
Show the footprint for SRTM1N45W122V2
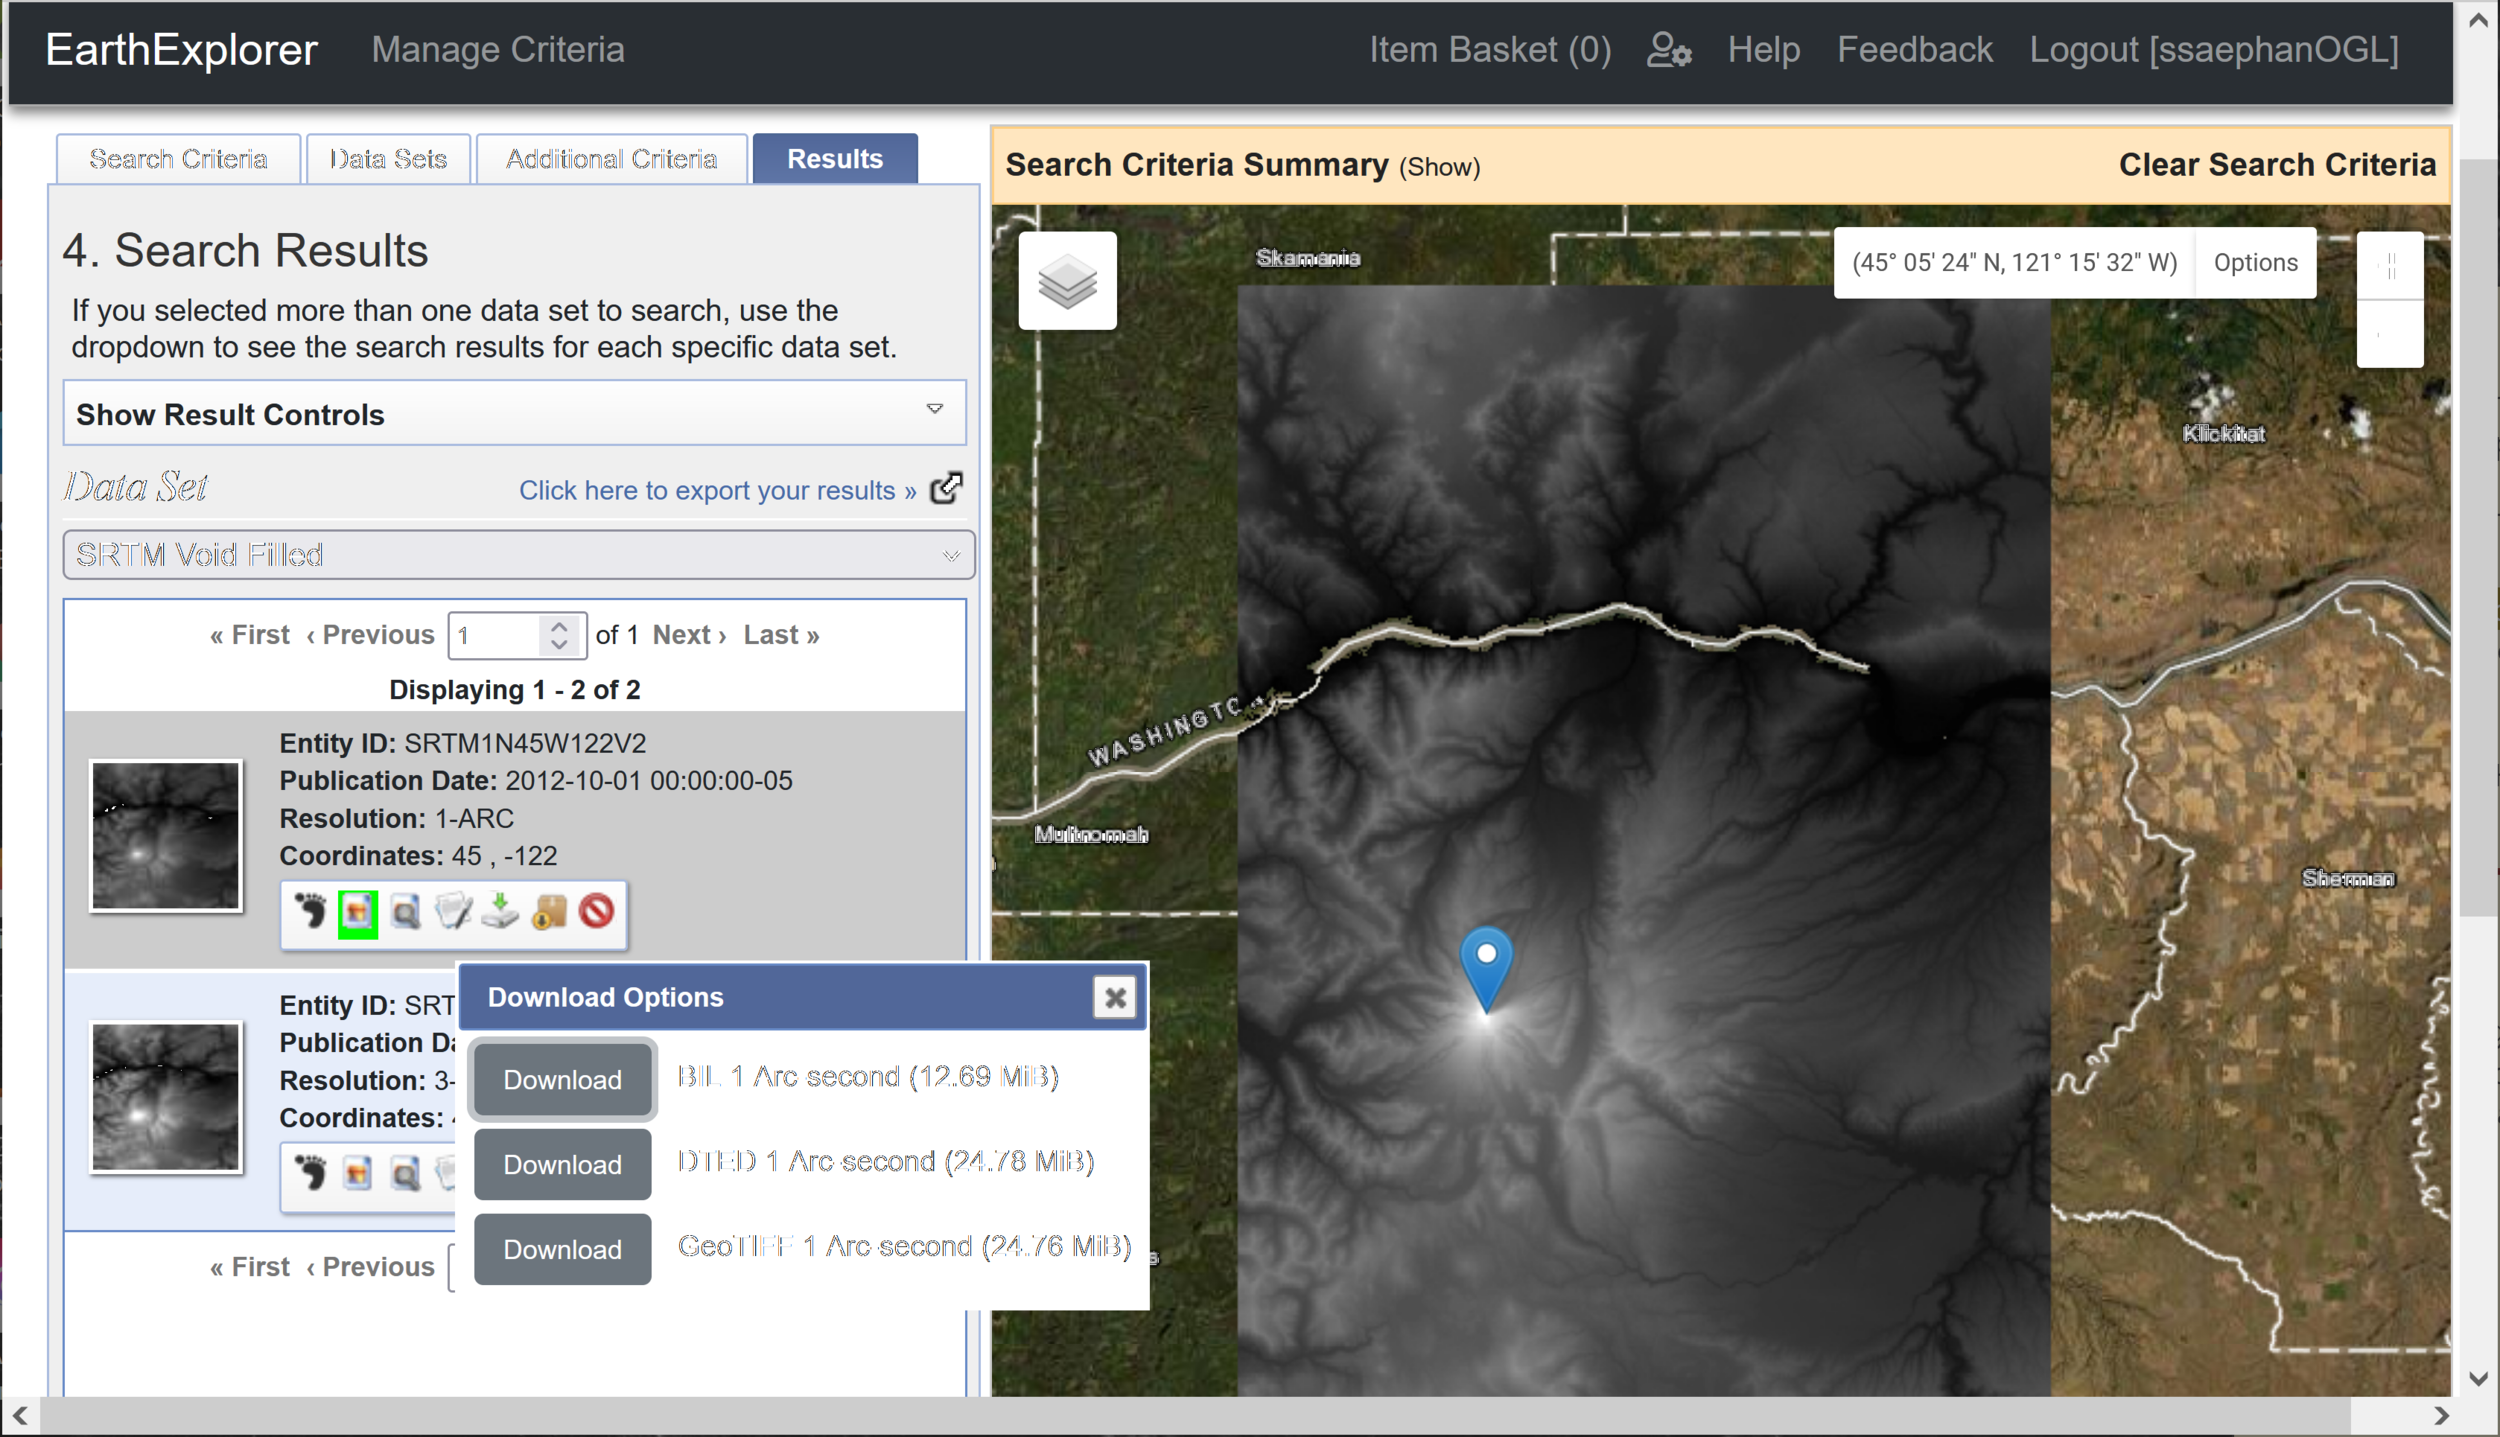click(311, 913)
